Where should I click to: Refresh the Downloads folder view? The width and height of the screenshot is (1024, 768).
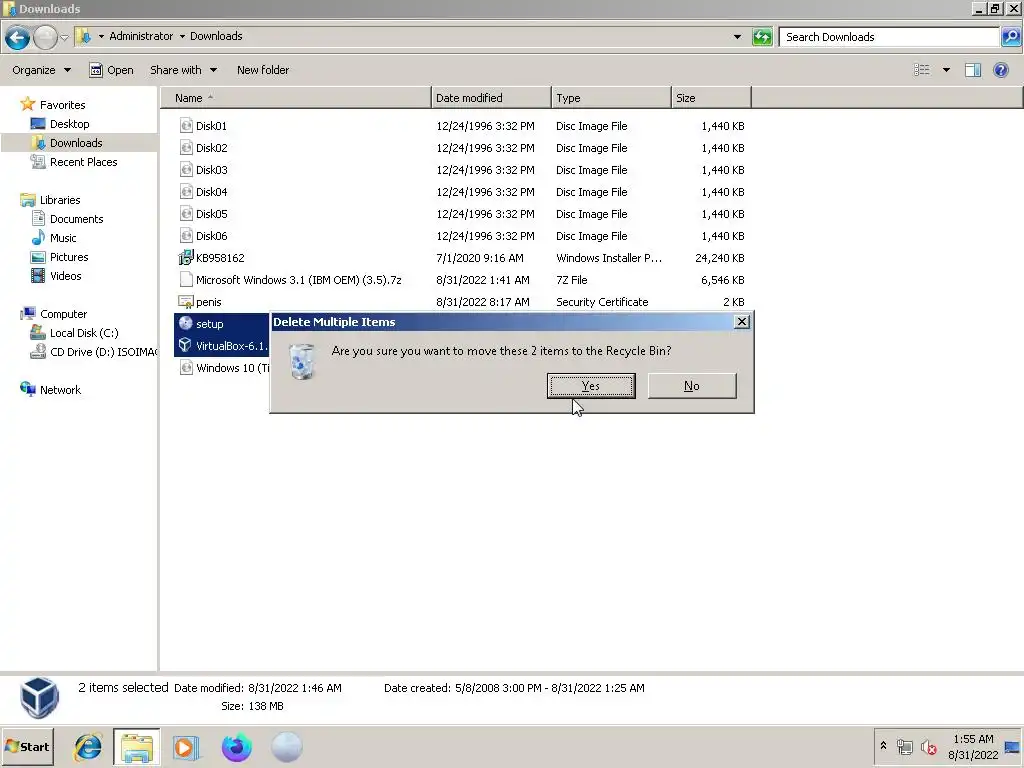(761, 37)
